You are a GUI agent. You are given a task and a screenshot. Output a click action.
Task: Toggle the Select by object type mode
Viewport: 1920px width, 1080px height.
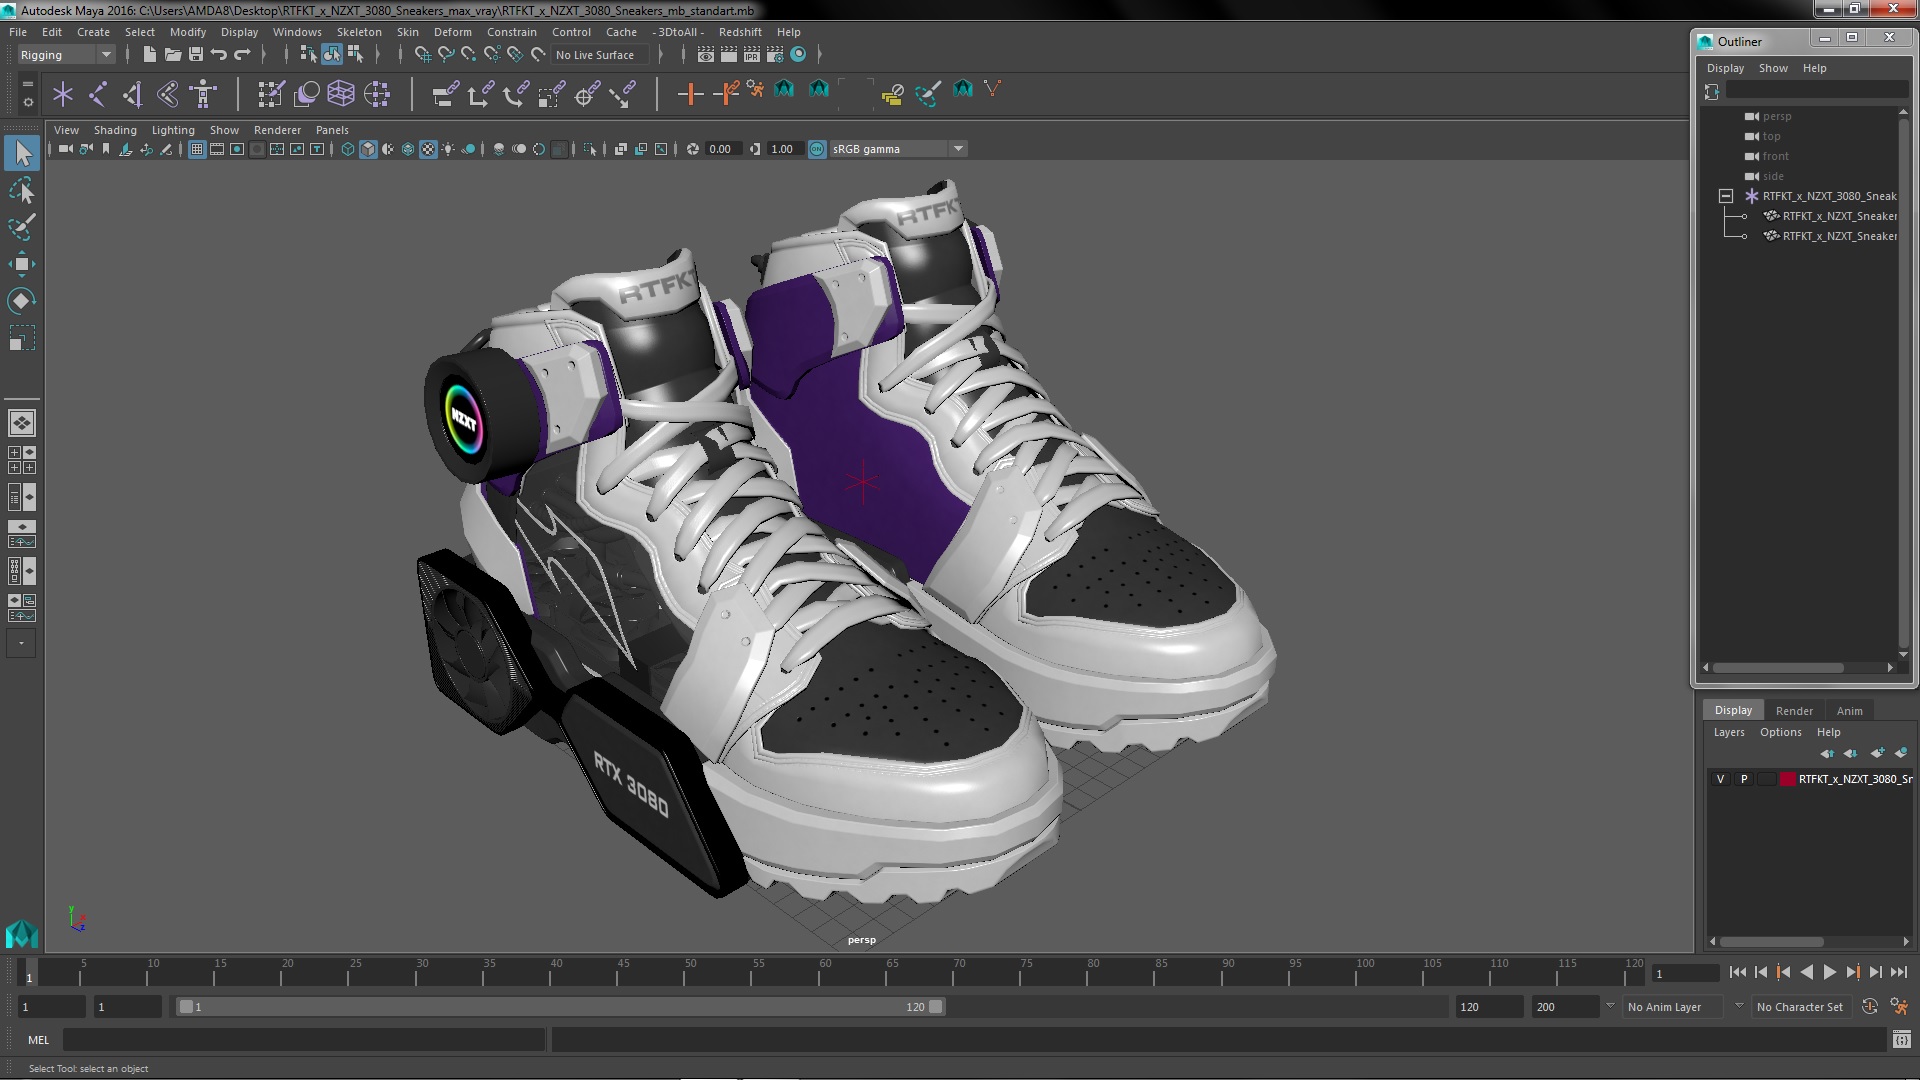[331, 55]
